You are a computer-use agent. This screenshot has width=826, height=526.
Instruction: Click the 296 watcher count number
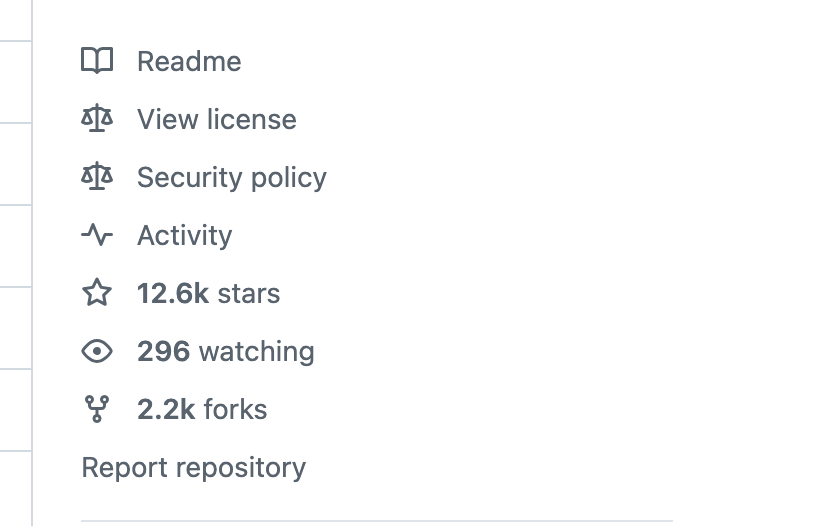coord(163,351)
